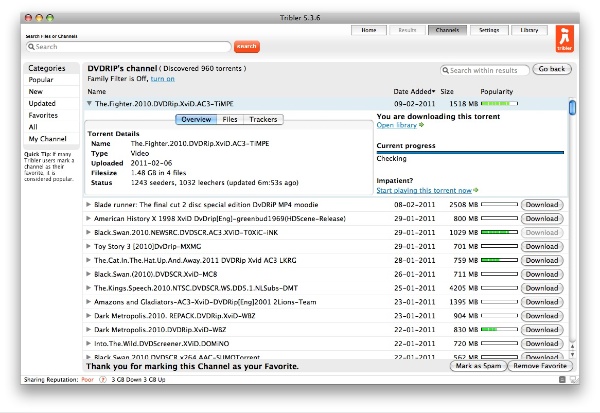Sort by Size column header
Viewport: 600px width, 413px height.
[x=447, y=91]
